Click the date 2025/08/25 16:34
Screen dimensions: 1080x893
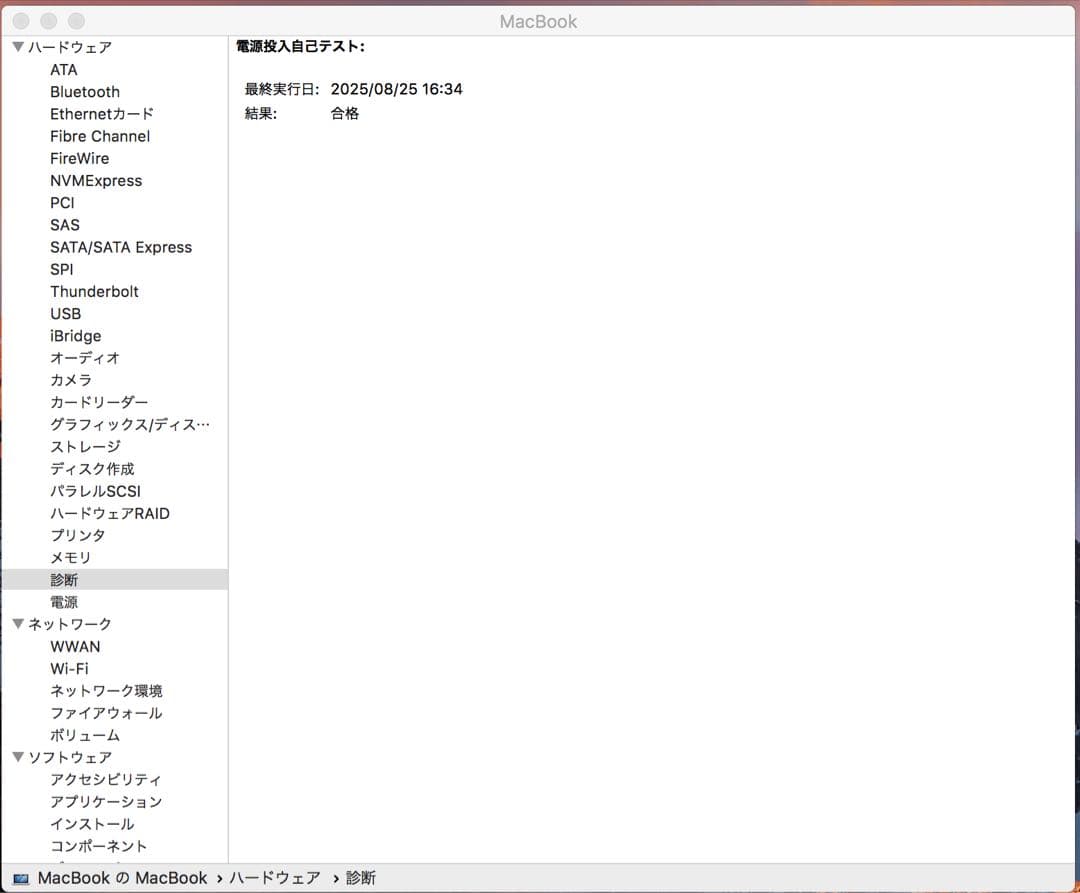point(396,89)
